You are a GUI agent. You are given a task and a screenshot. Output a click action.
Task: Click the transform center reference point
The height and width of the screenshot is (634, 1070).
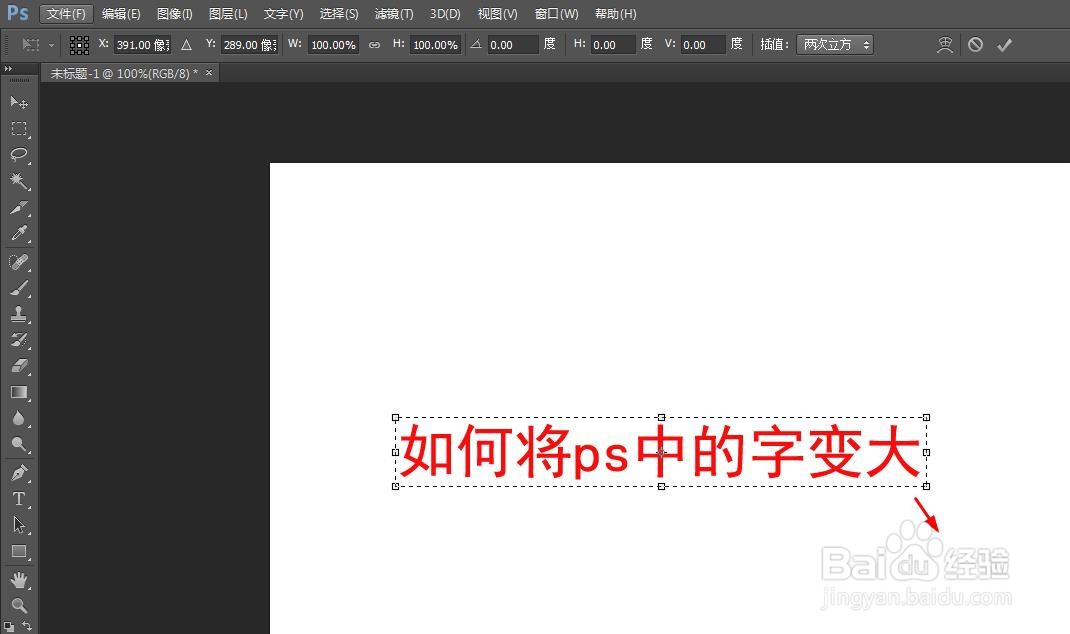[661, 452]
